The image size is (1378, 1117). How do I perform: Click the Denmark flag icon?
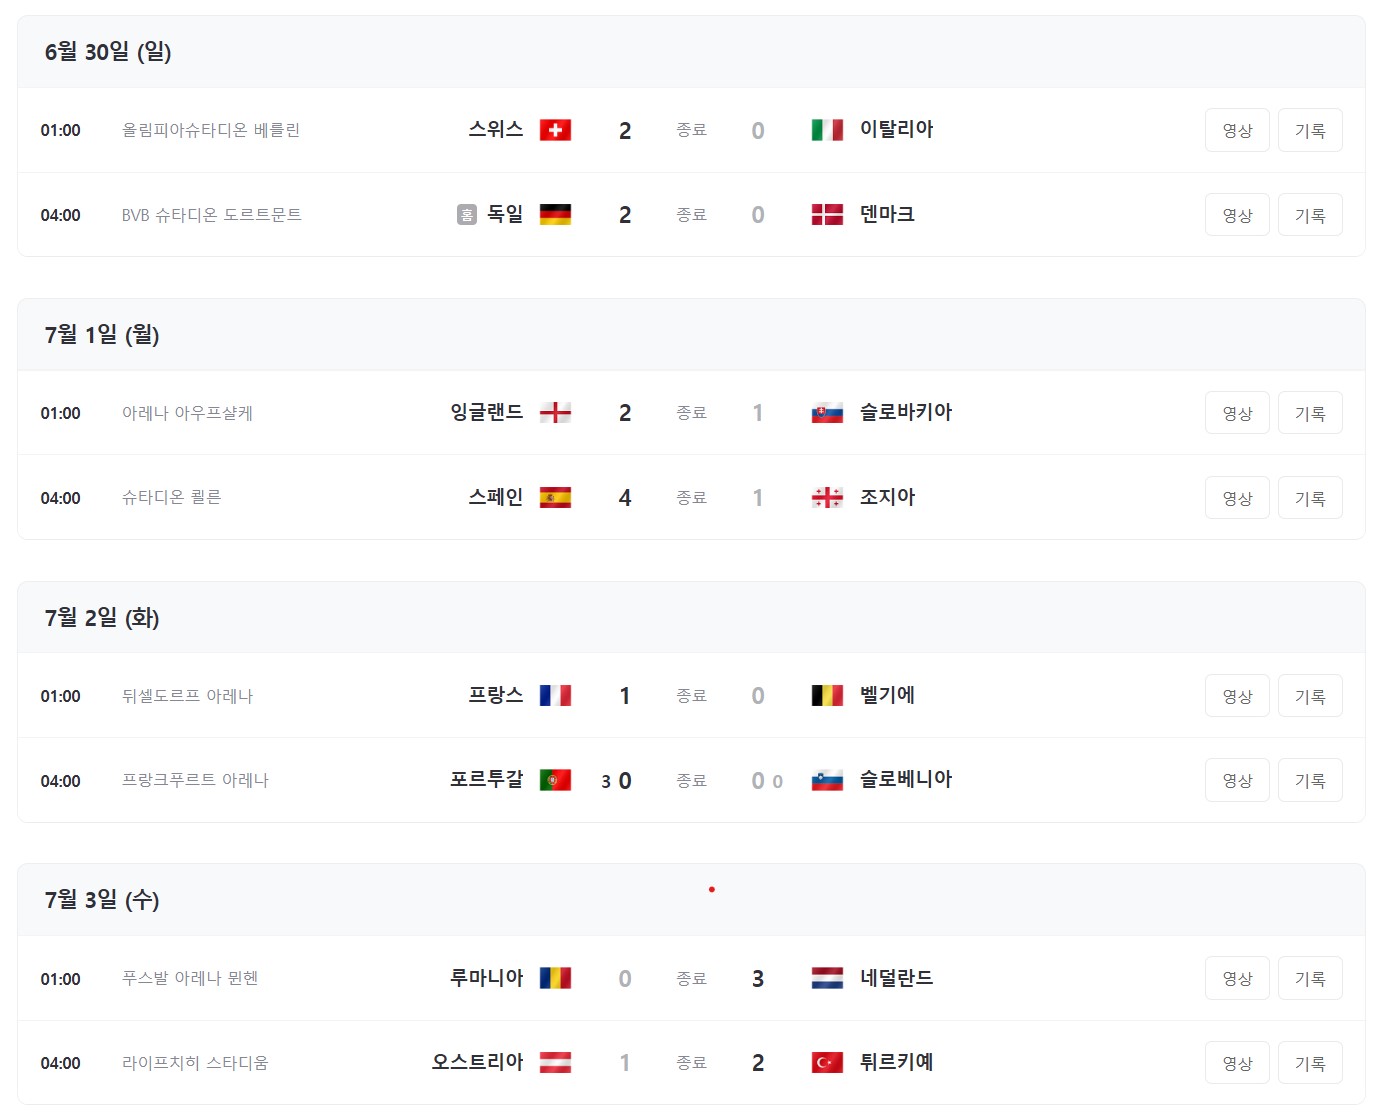(827, 214)
